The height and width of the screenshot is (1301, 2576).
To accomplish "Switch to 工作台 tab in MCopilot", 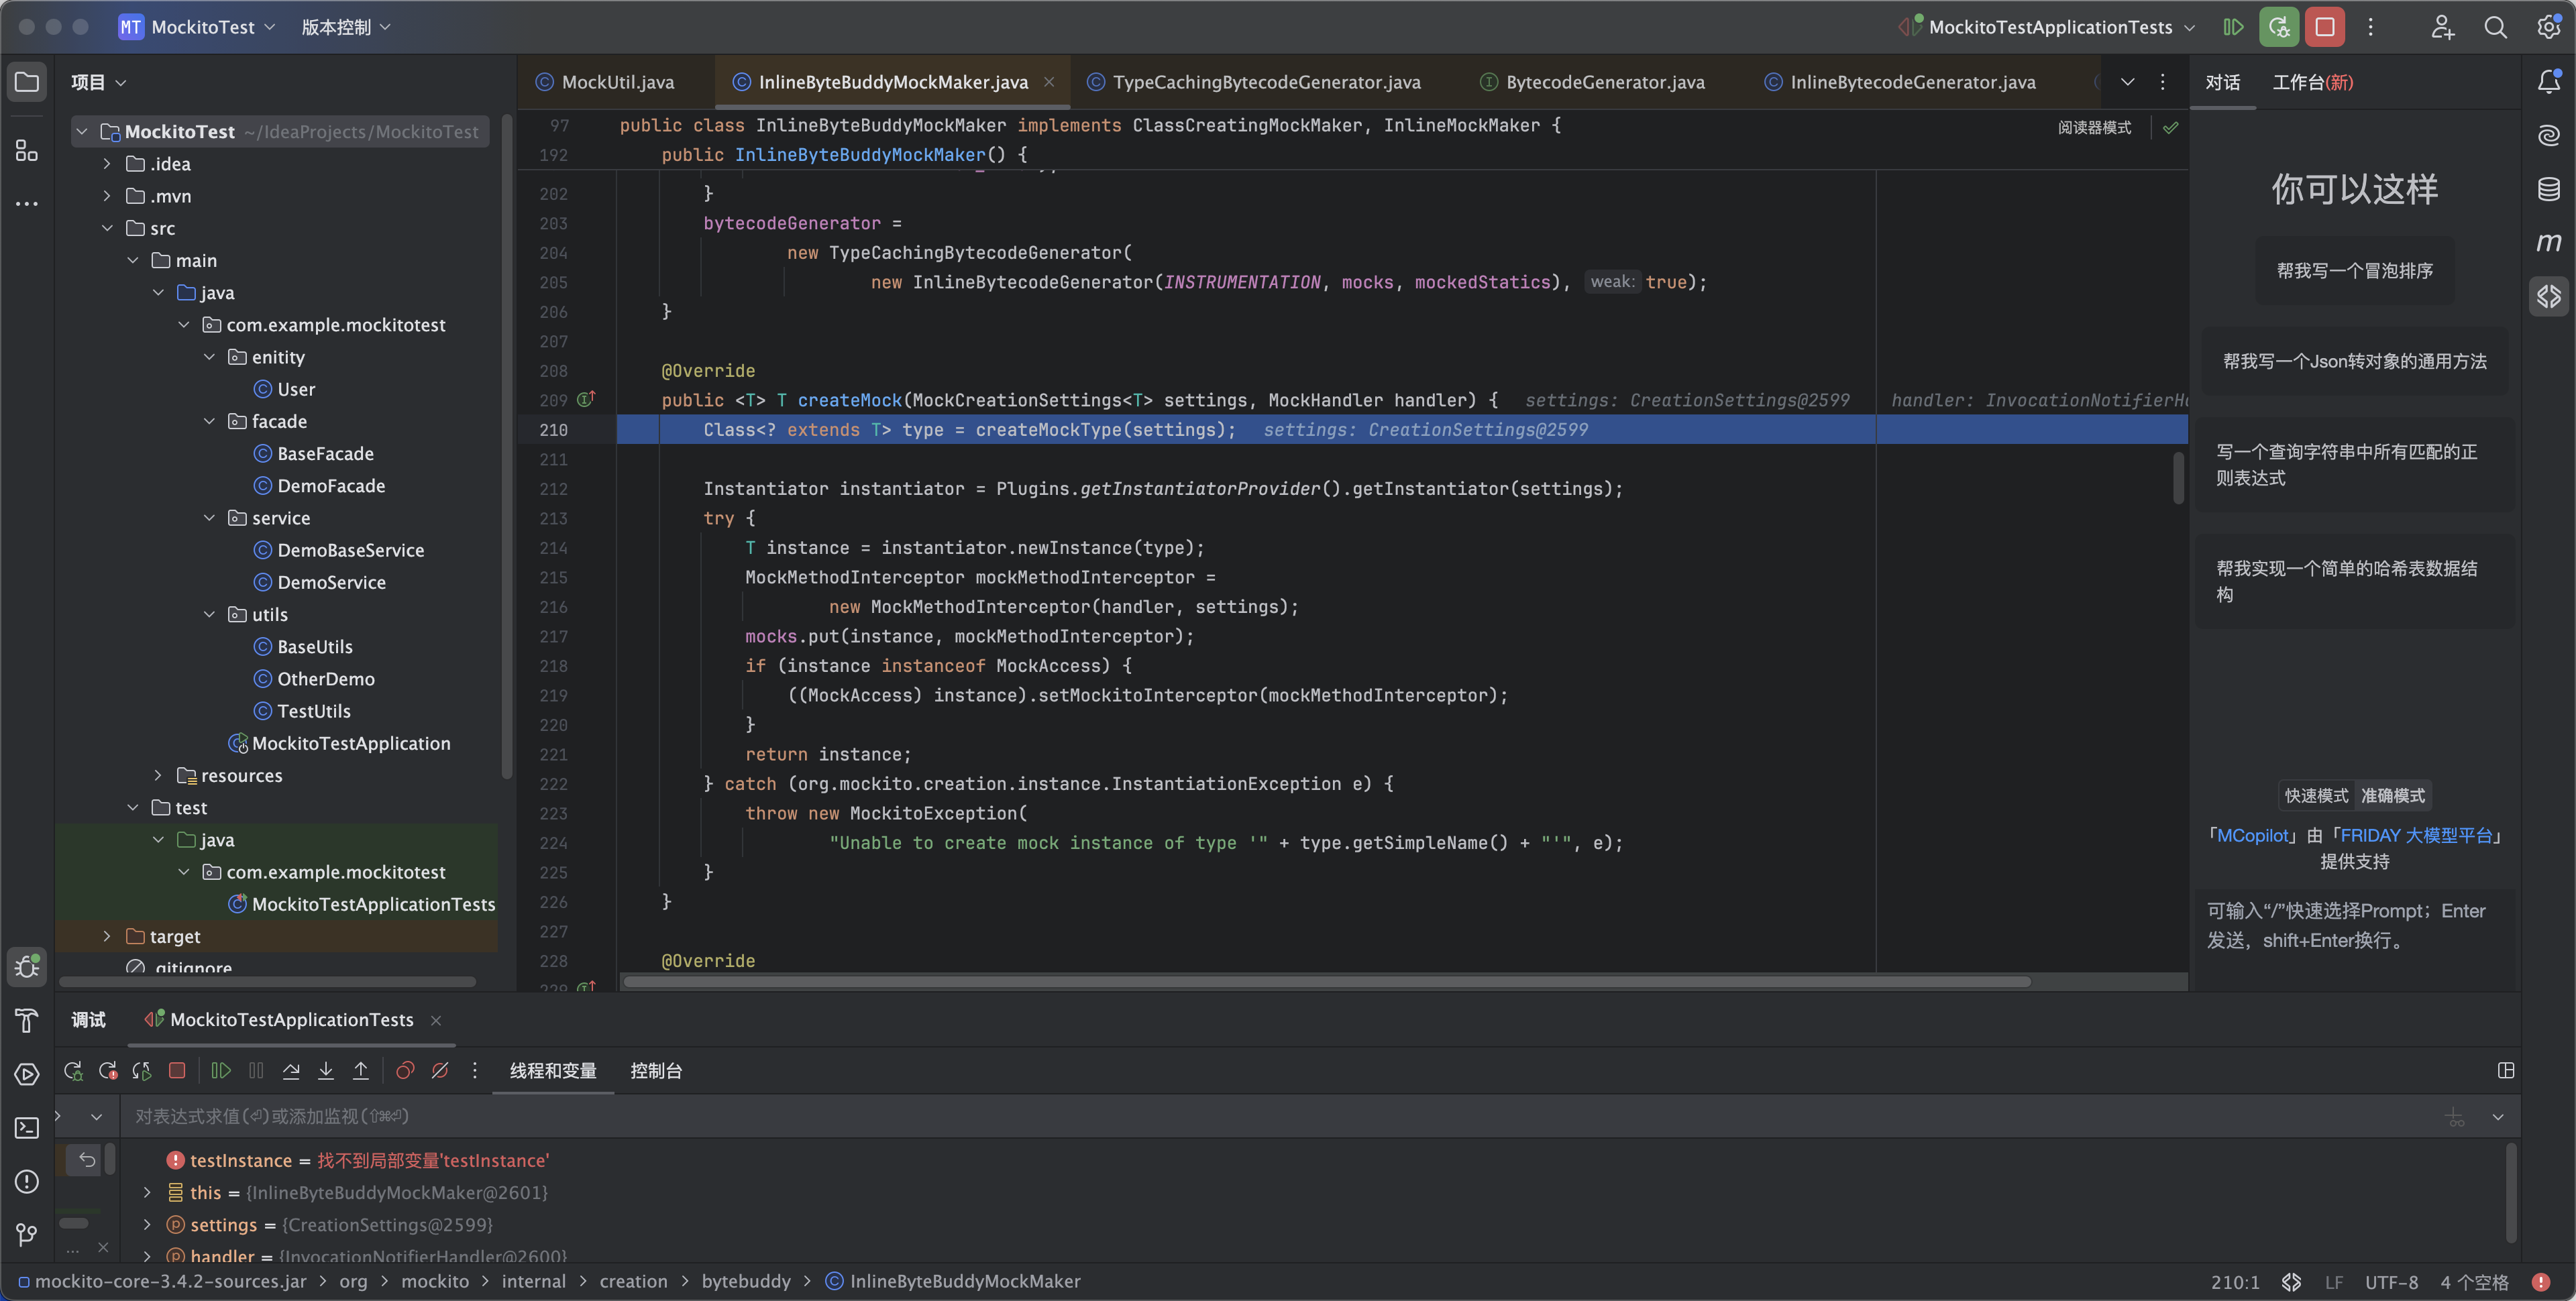I will (2312, 82).
